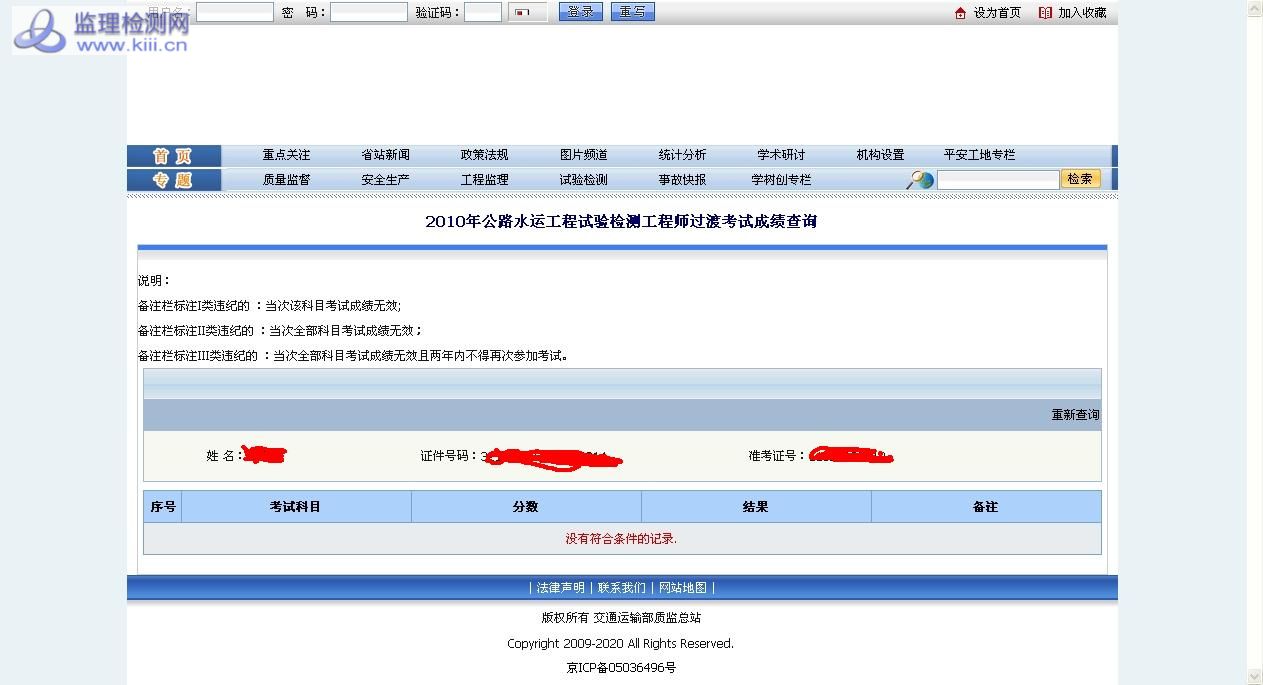The width and height of the screenshot is (1263, 685).
Task: Click the book icon beside 加入收藏
Action: point(1045,13)
